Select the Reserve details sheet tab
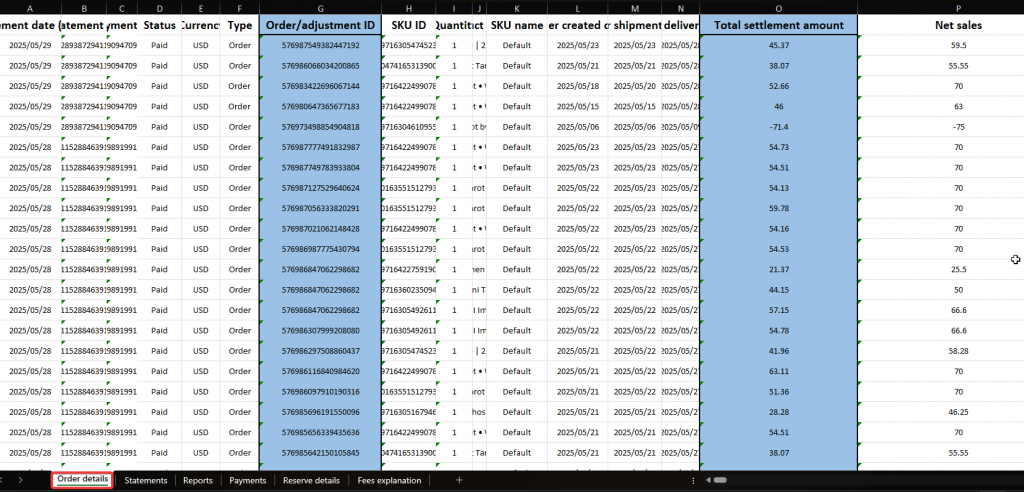Screen dimensions: 1024x492 (x=311, y=481)
